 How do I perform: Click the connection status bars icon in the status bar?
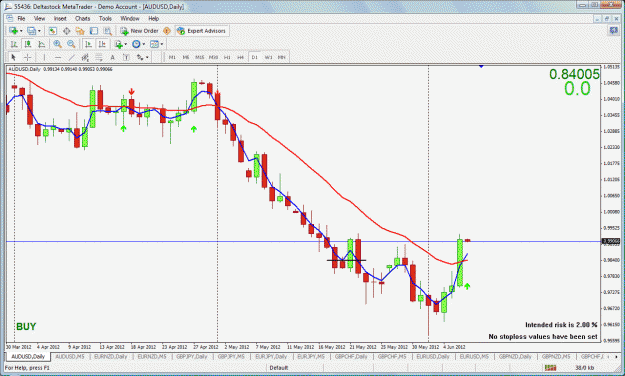[550, 367]
